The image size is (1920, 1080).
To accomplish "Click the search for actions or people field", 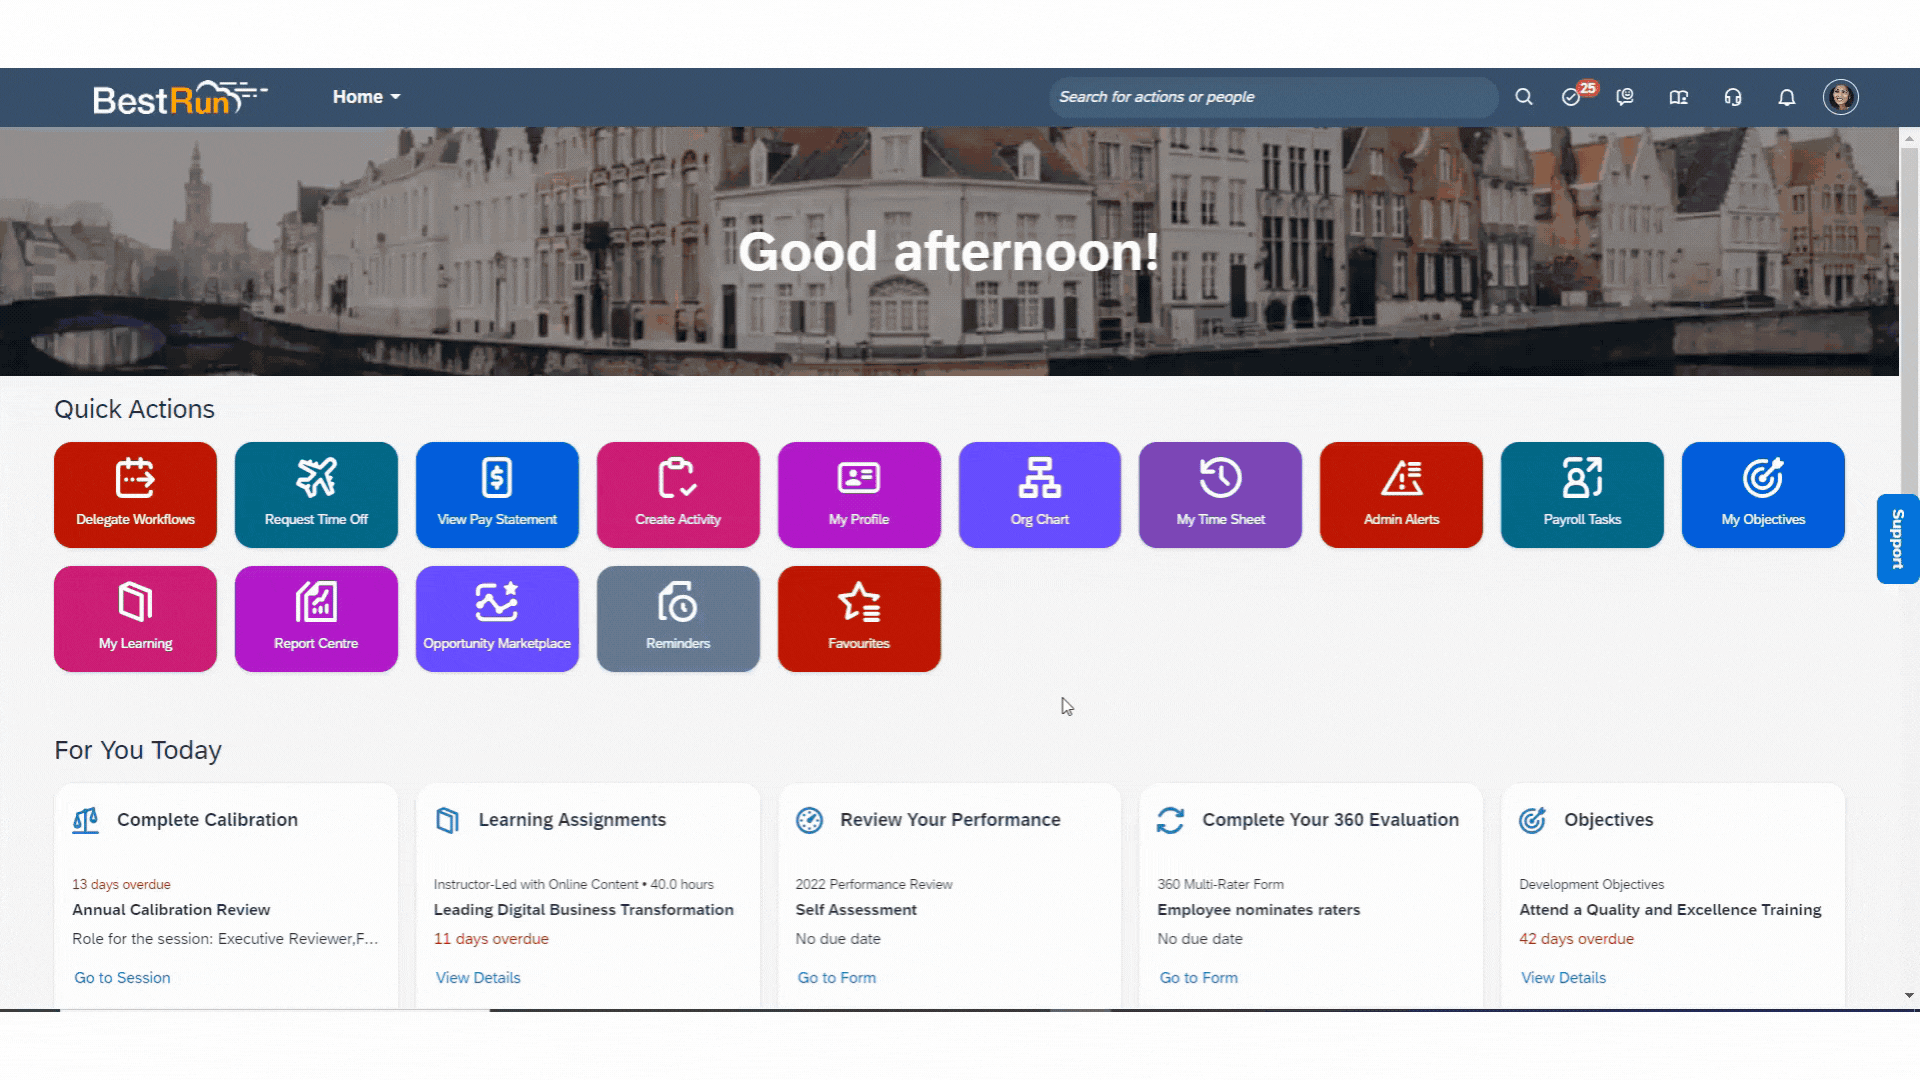I will click(x=1273, y=97).
